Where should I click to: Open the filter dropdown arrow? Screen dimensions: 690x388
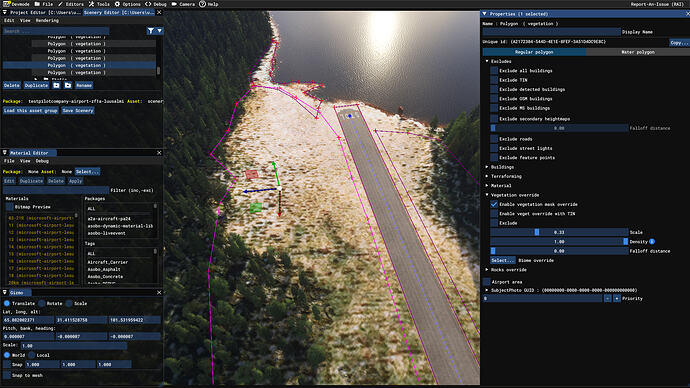(159, 31)
